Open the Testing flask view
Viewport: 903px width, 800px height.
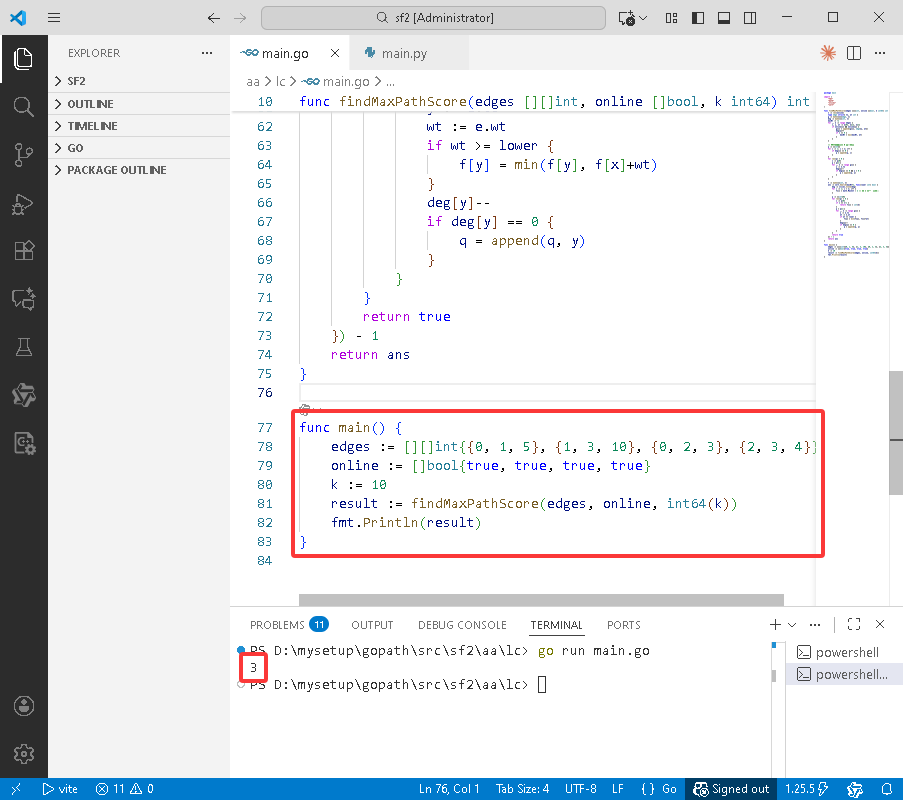coord(23,347)
